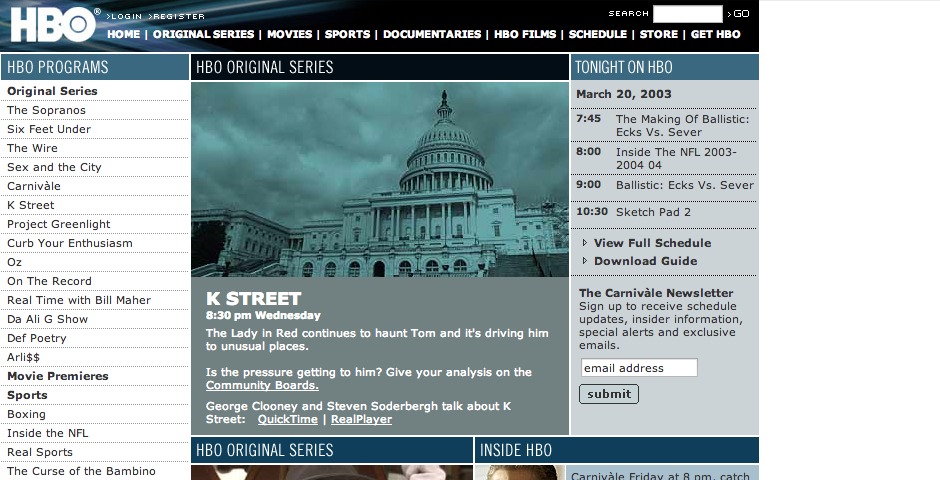Open STORE navigation item
The image size is (940, 480).
click(x=659, y=34)
